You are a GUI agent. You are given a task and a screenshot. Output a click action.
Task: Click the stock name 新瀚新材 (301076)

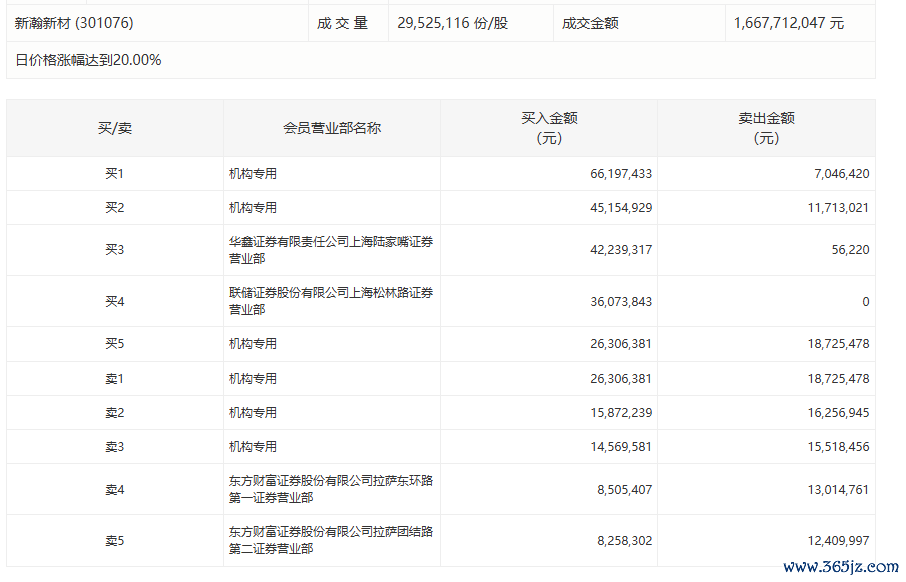[x=74, y=23]
